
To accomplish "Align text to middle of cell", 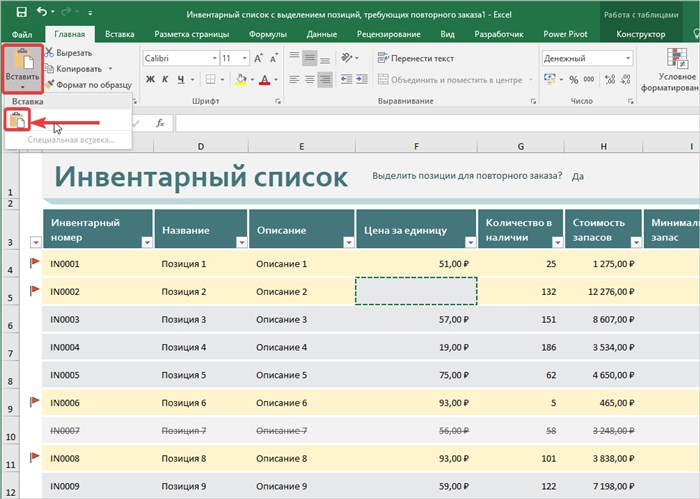I will pos(310,58).
